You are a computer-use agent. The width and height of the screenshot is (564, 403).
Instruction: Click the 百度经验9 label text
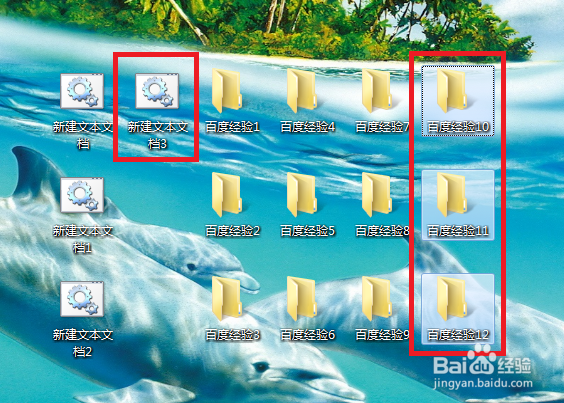tap(382, 335)
